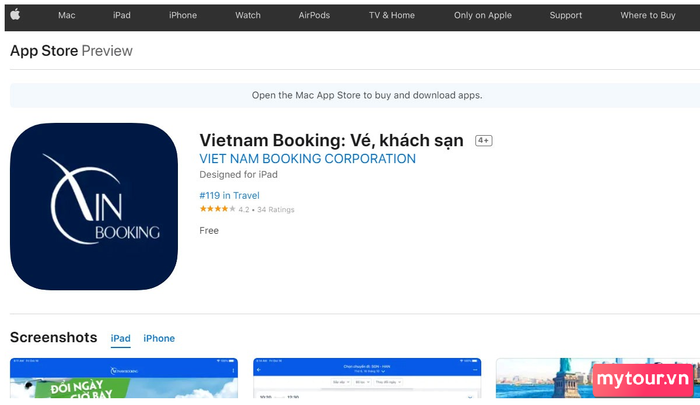Click the 'Screenshots' section heading
The height and width of the screenshot is (405, 700).
(x=54, y=337)
